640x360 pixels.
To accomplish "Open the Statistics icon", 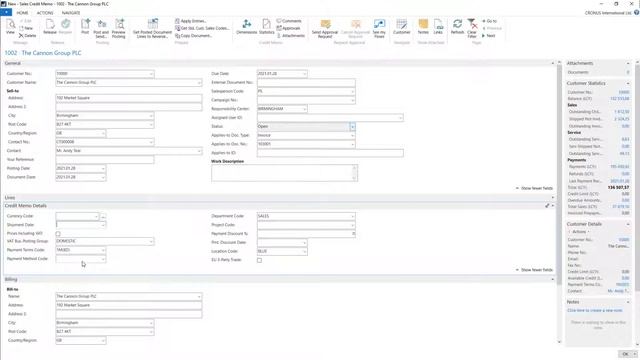I will pyautogui.click(x=267, y=27).
